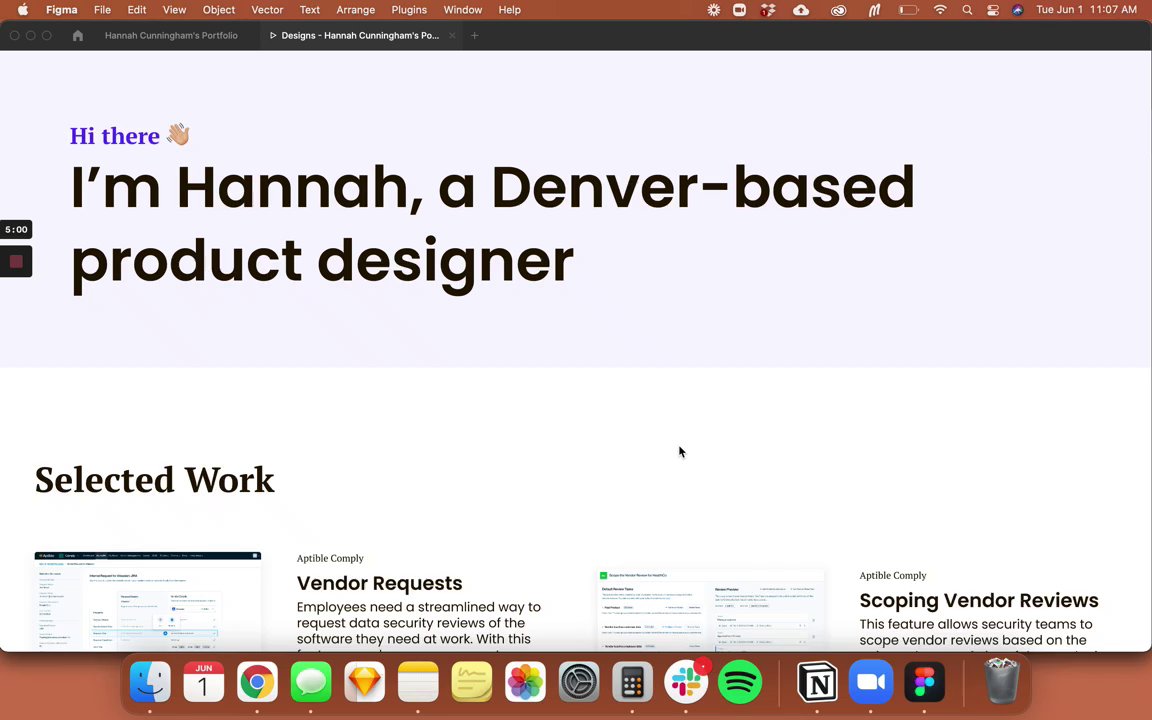Open Control Center in the menu bar

point(993,10)
